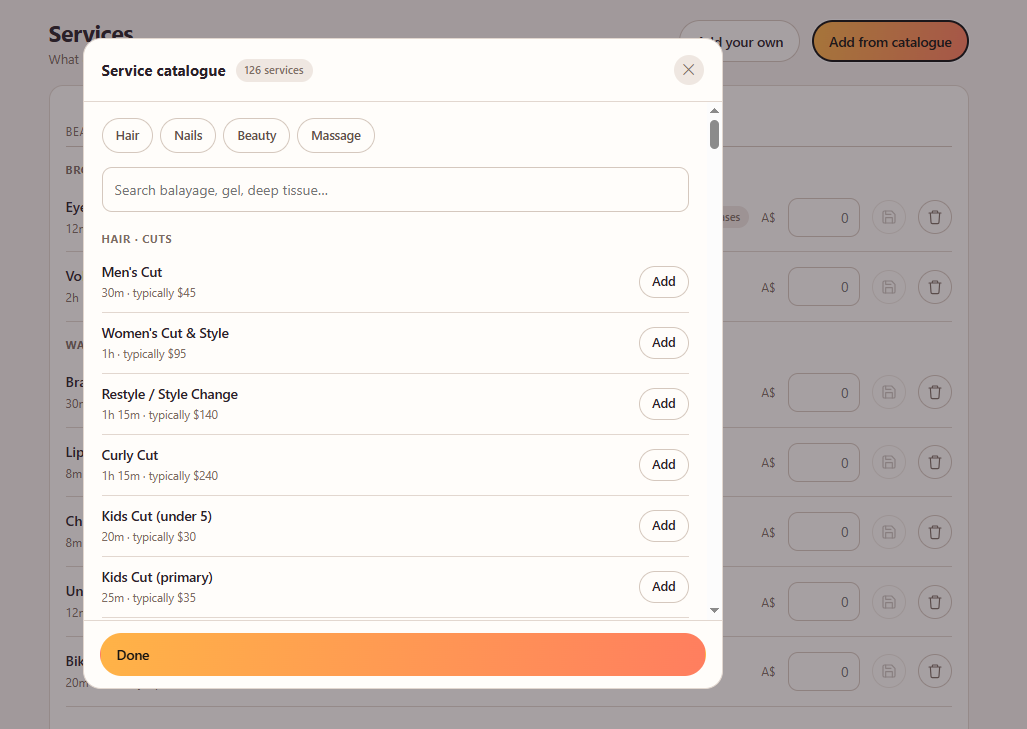Close the Service catalogue dialog
This screenshot has height=729, width=1027.
(x=688, y=70)
